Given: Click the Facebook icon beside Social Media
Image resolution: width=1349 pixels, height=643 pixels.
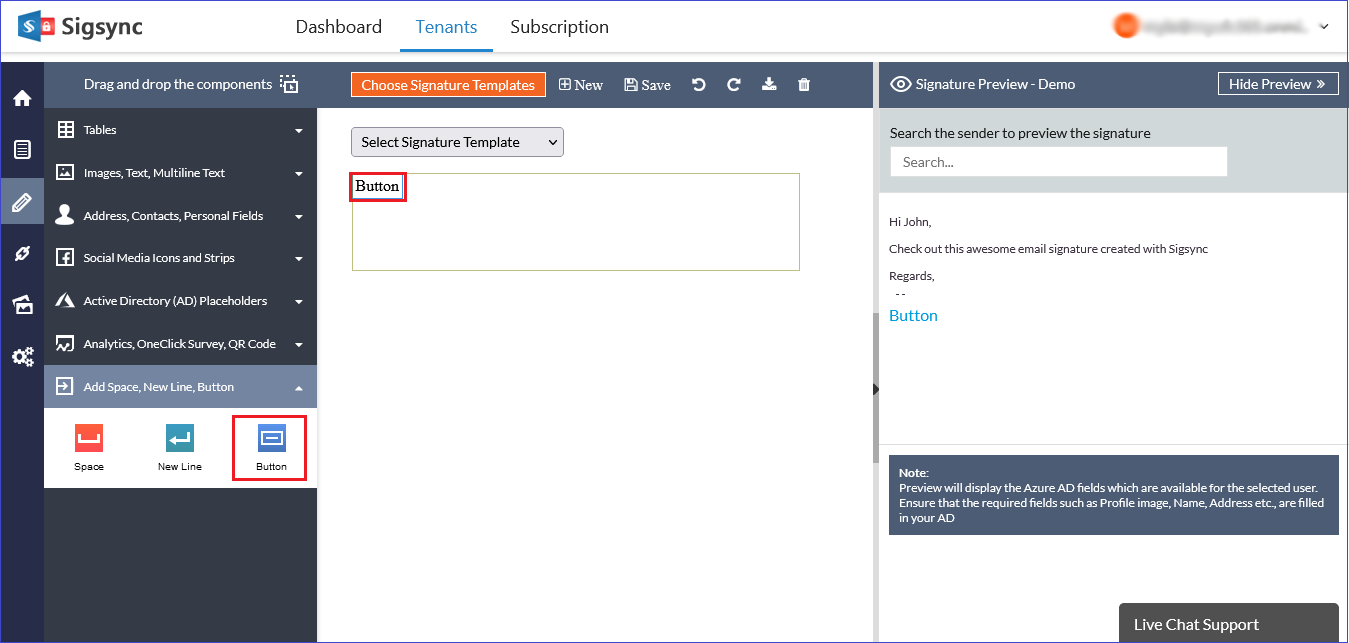Looking at the screenshot, I should [65, 258].
